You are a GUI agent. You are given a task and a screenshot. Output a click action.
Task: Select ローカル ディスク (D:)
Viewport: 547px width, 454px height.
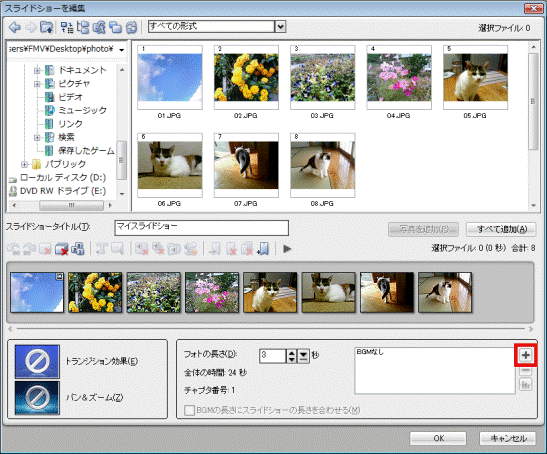click(x=63, y=178)
